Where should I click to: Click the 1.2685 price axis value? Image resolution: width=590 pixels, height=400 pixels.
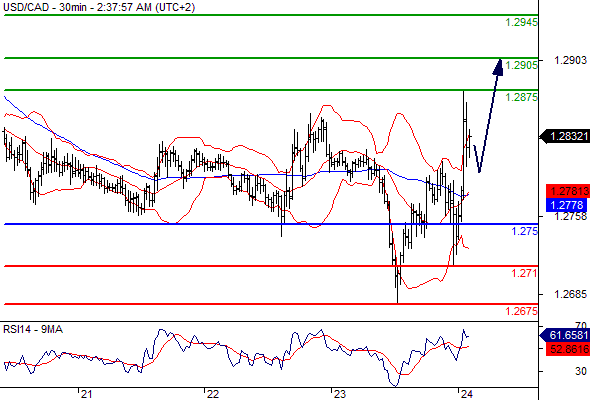(570, 294)
